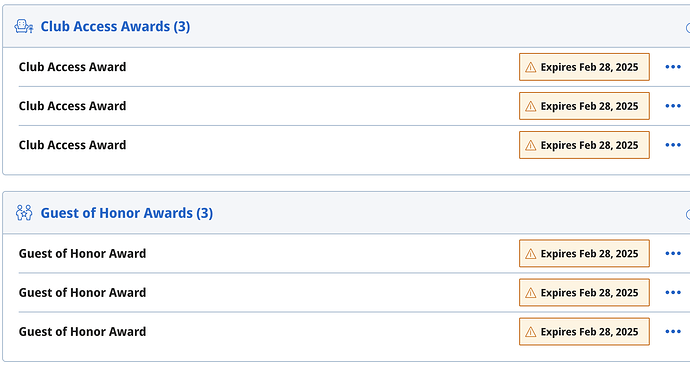Open three-dot menu for third Club Access Award
Viewport: 690px width, 380px height.
[x=673, y=145]
